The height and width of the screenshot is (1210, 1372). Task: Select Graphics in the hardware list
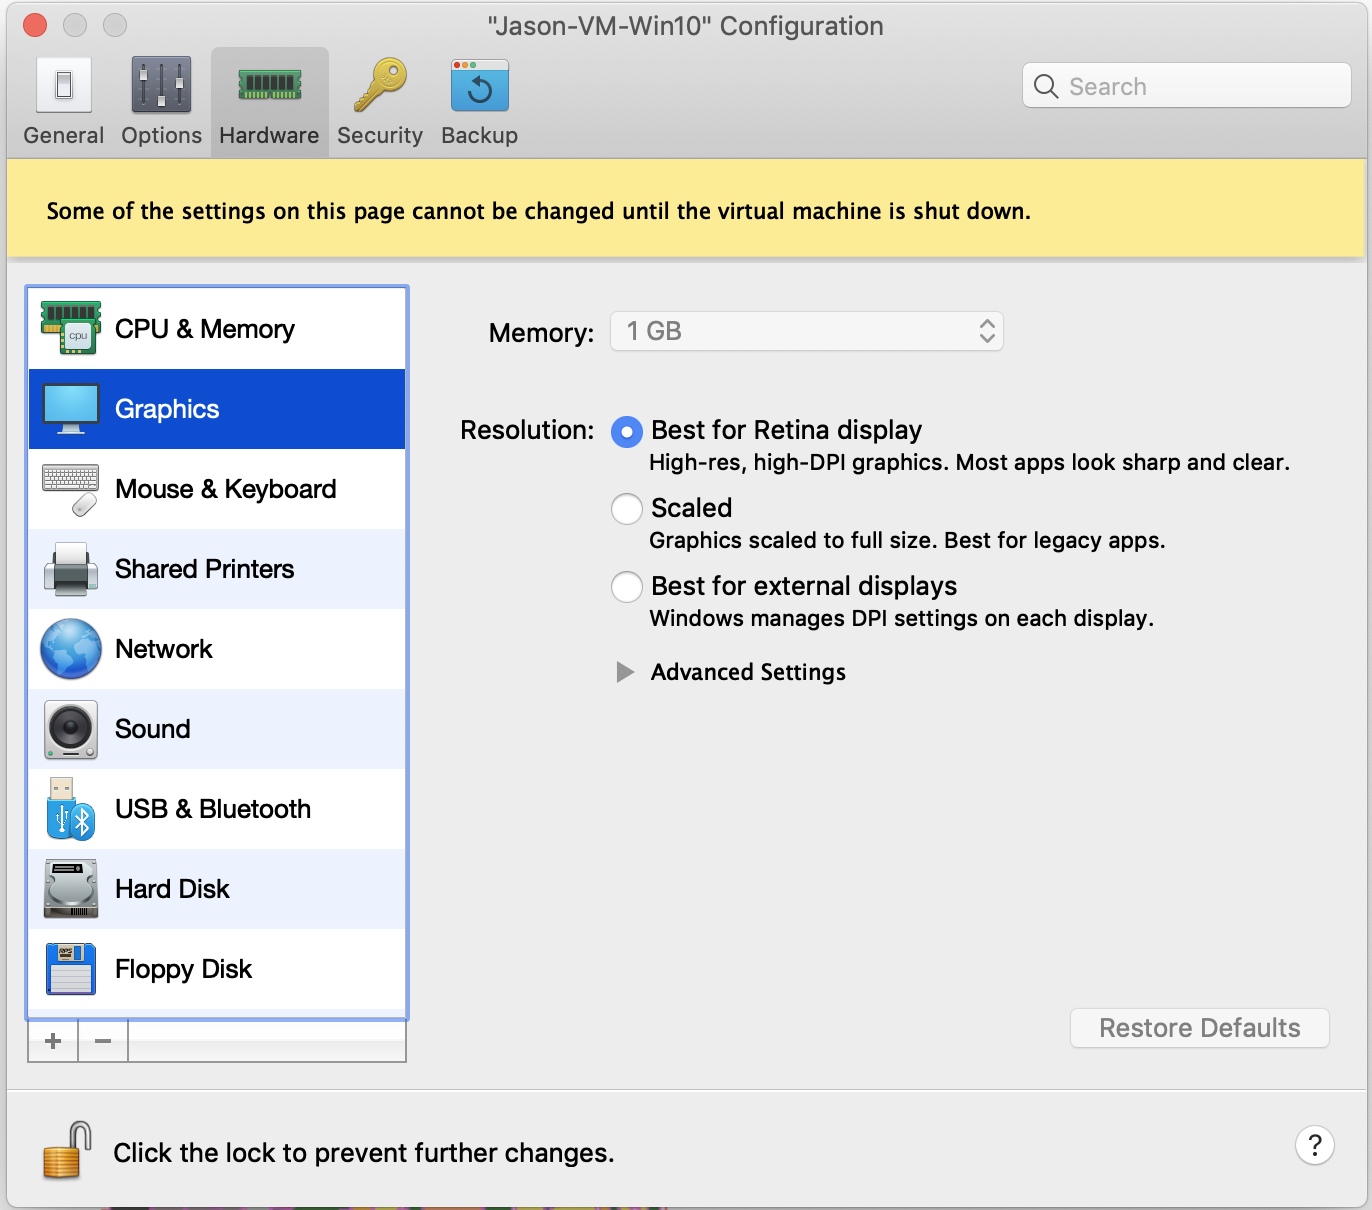[x=217, y=409]
